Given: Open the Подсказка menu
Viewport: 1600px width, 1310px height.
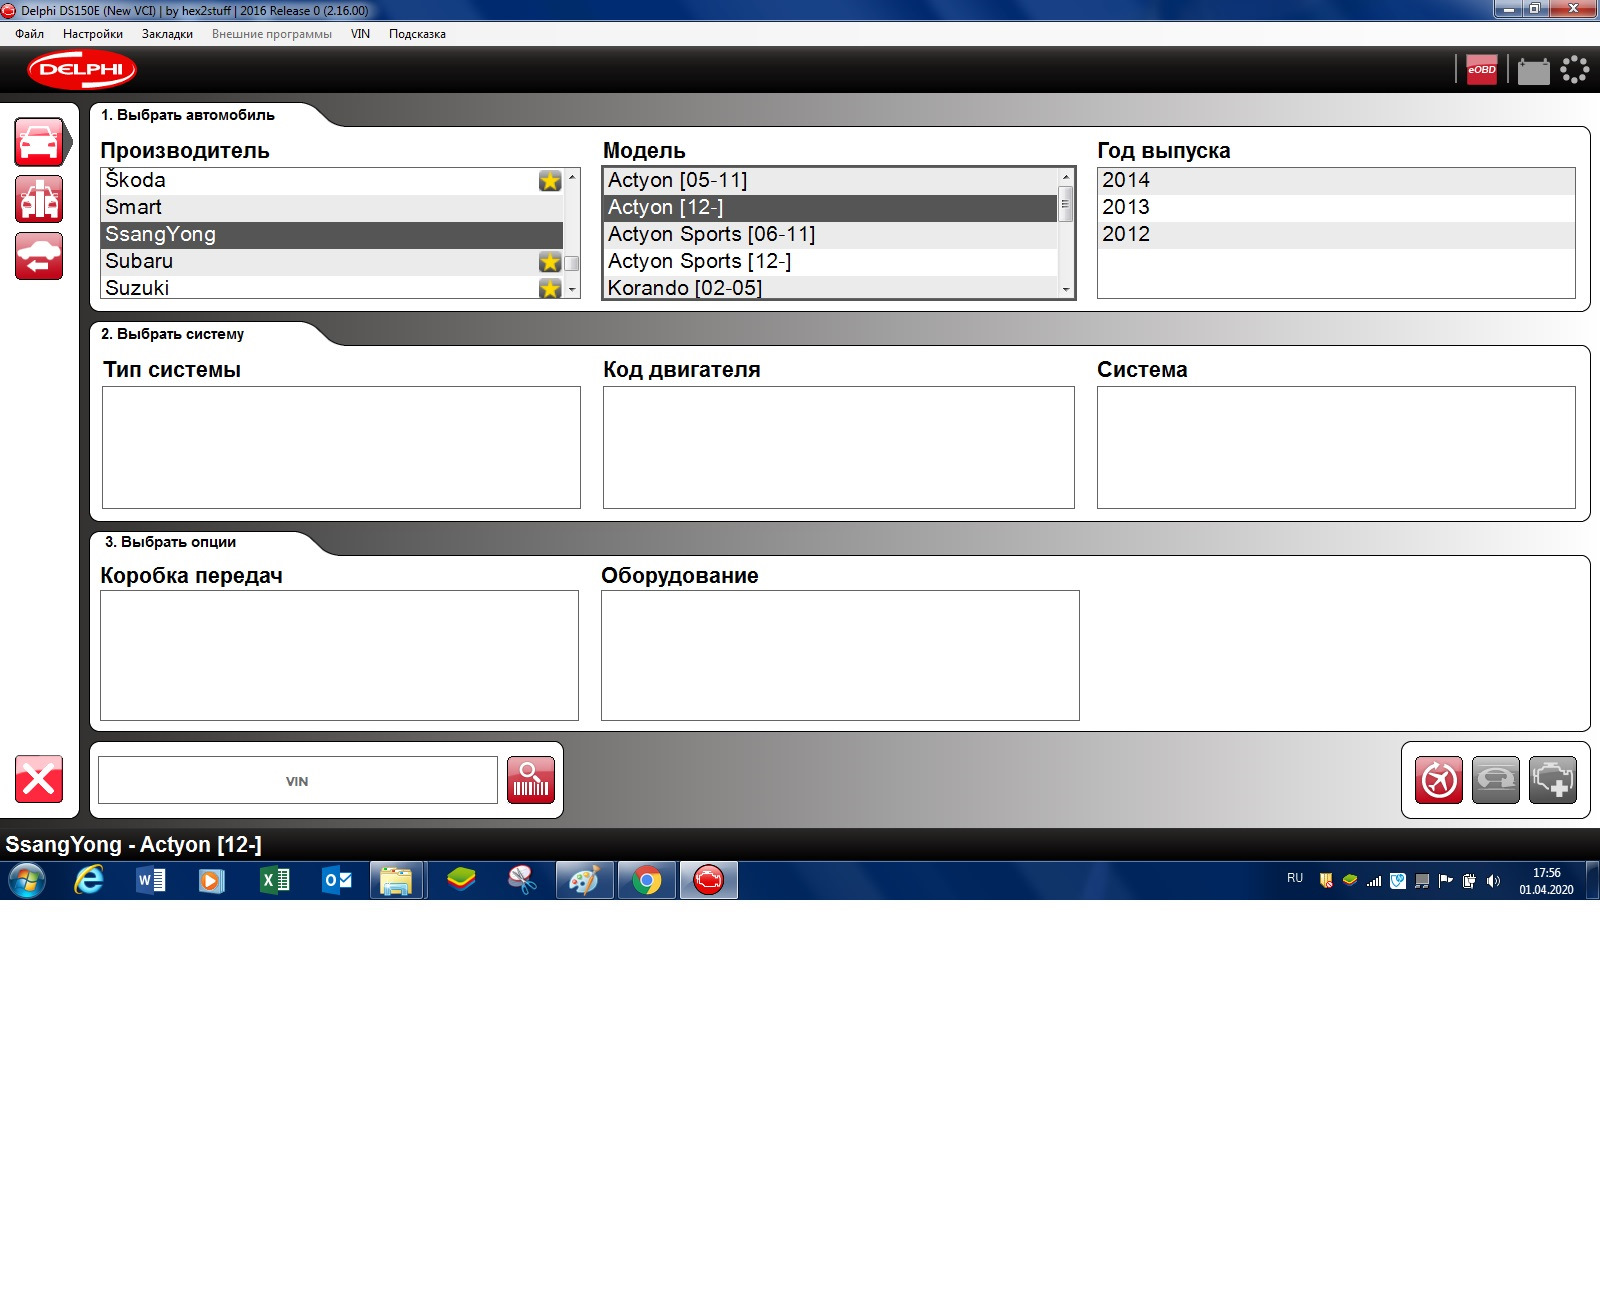Looking at the screenshot, I should pos(417,34).
